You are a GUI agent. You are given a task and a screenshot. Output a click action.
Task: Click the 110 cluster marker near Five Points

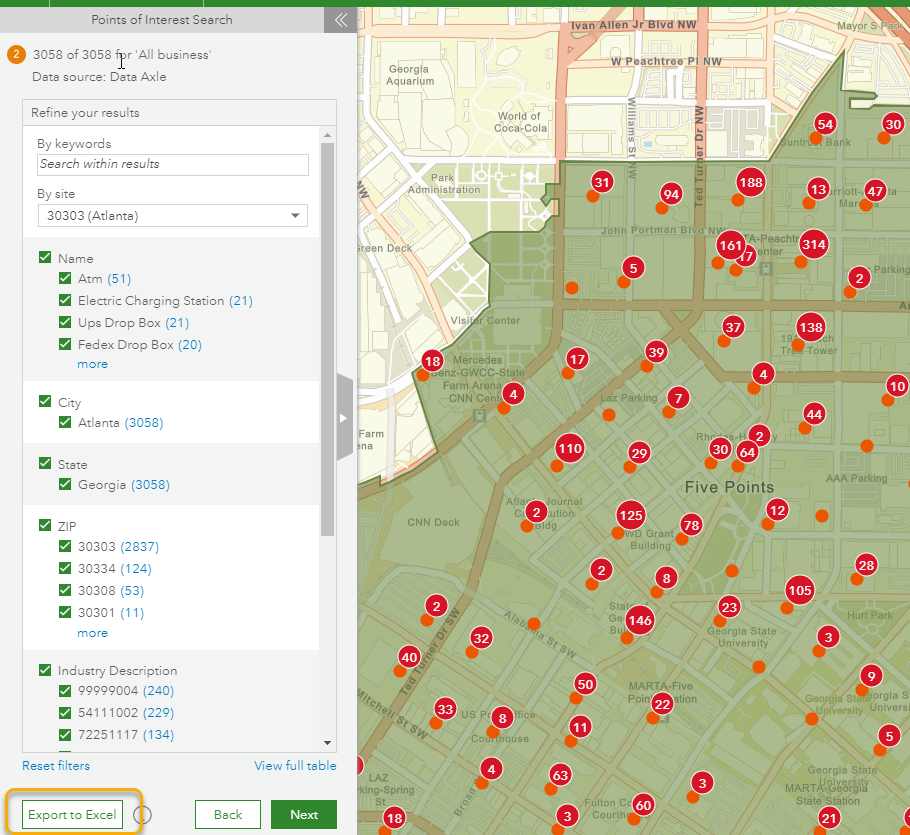(x=568, y=449)
